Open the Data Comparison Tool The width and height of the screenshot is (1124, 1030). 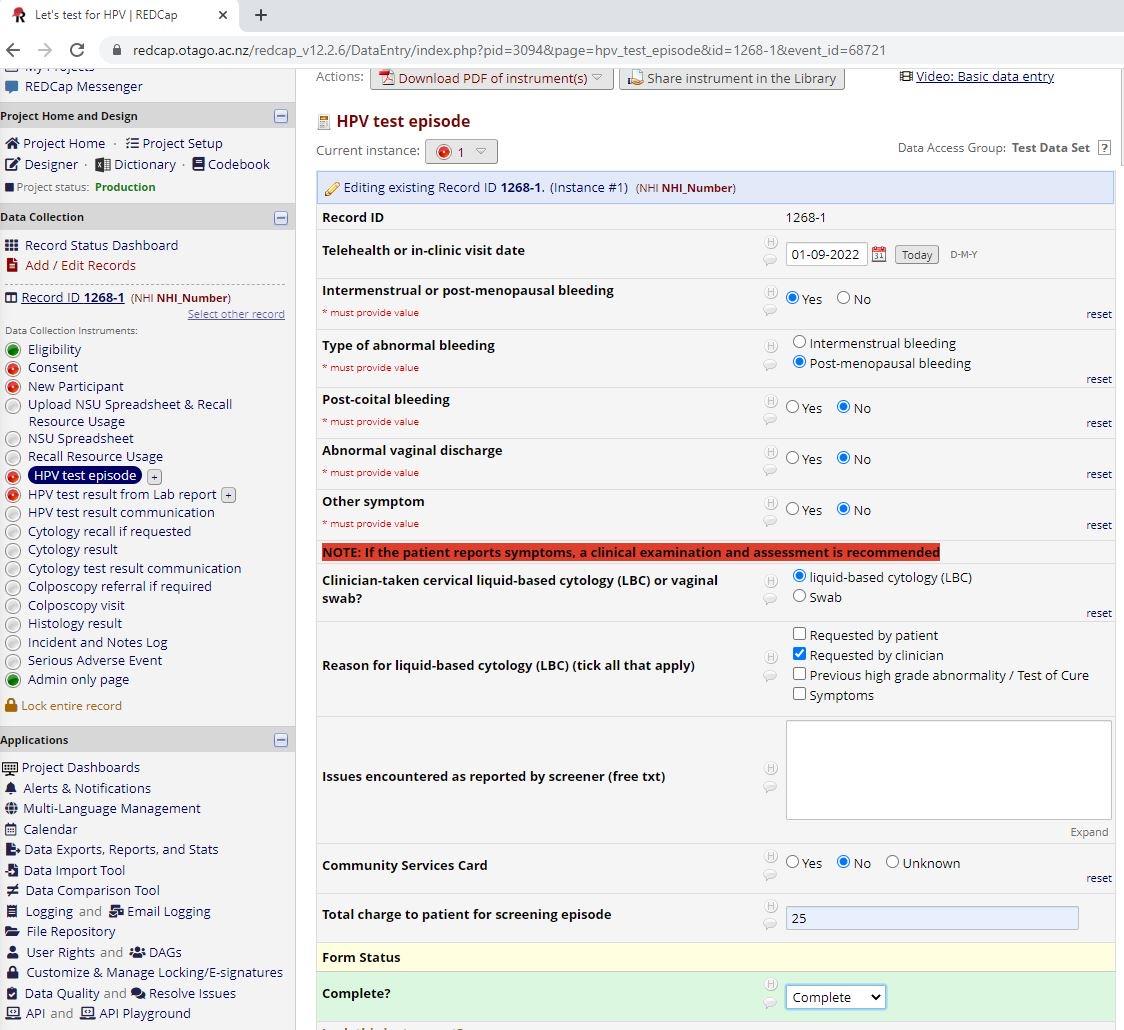pyautogui.click(x=92, y=891)
